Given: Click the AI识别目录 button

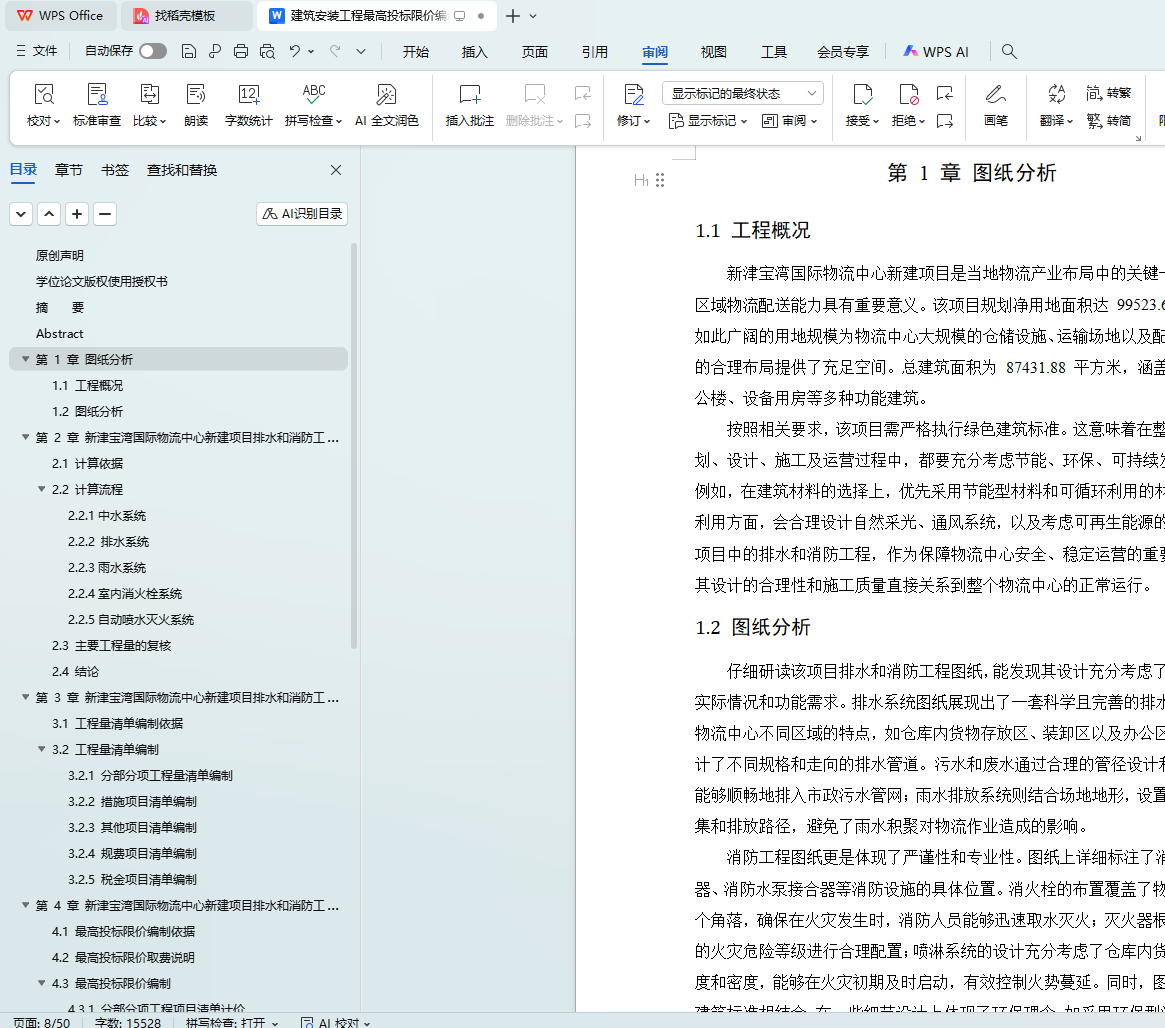Looking at the screenshot, I should (x=302, y=213).
